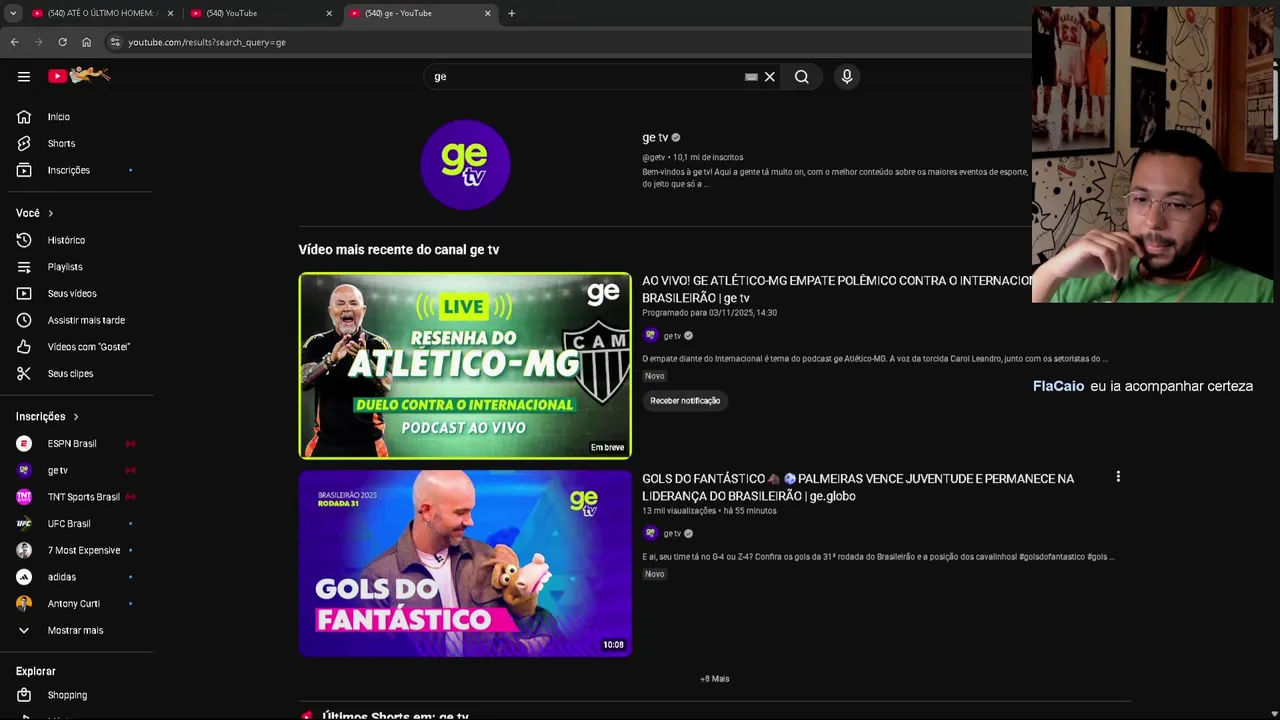Click site information icon in address bar
Screen dimensions: 1280x720
(115, 42)
